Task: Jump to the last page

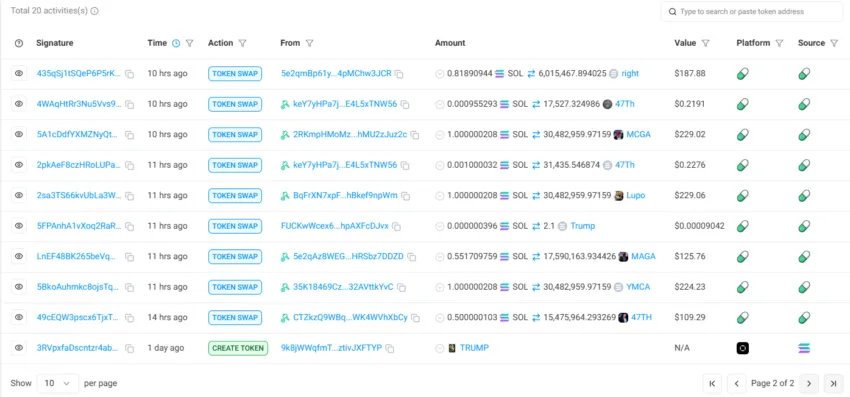Action: [x=833, y=383]
